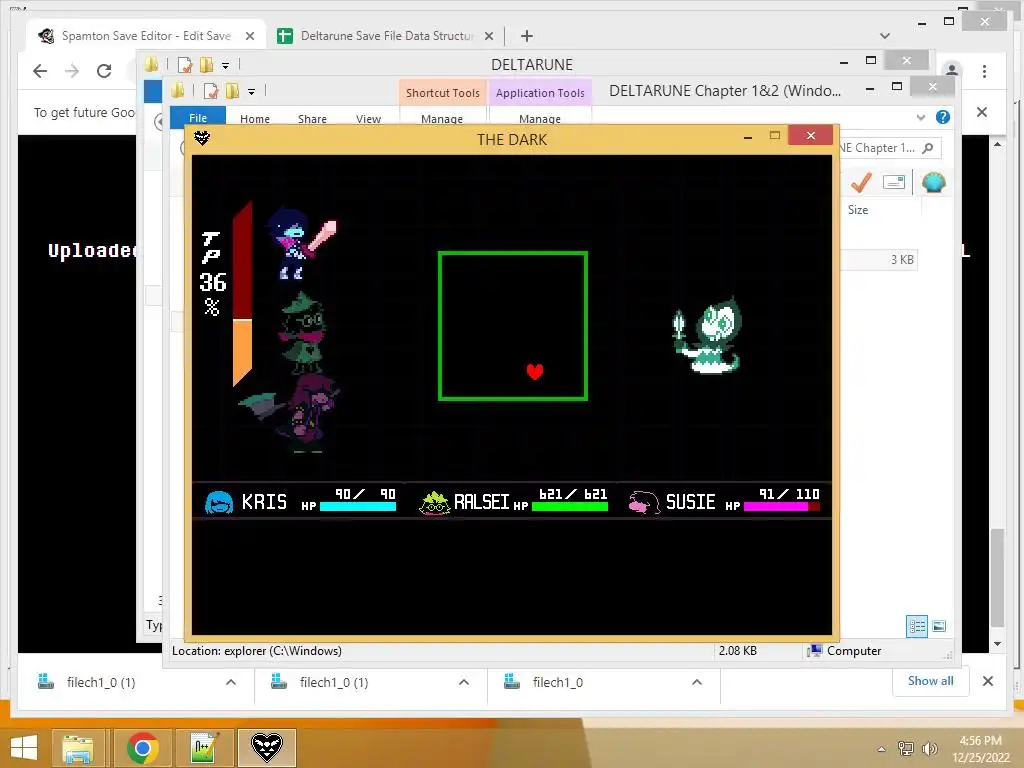Click the orange TP gauge
The image size is (1024, 768).
(242, 351)
